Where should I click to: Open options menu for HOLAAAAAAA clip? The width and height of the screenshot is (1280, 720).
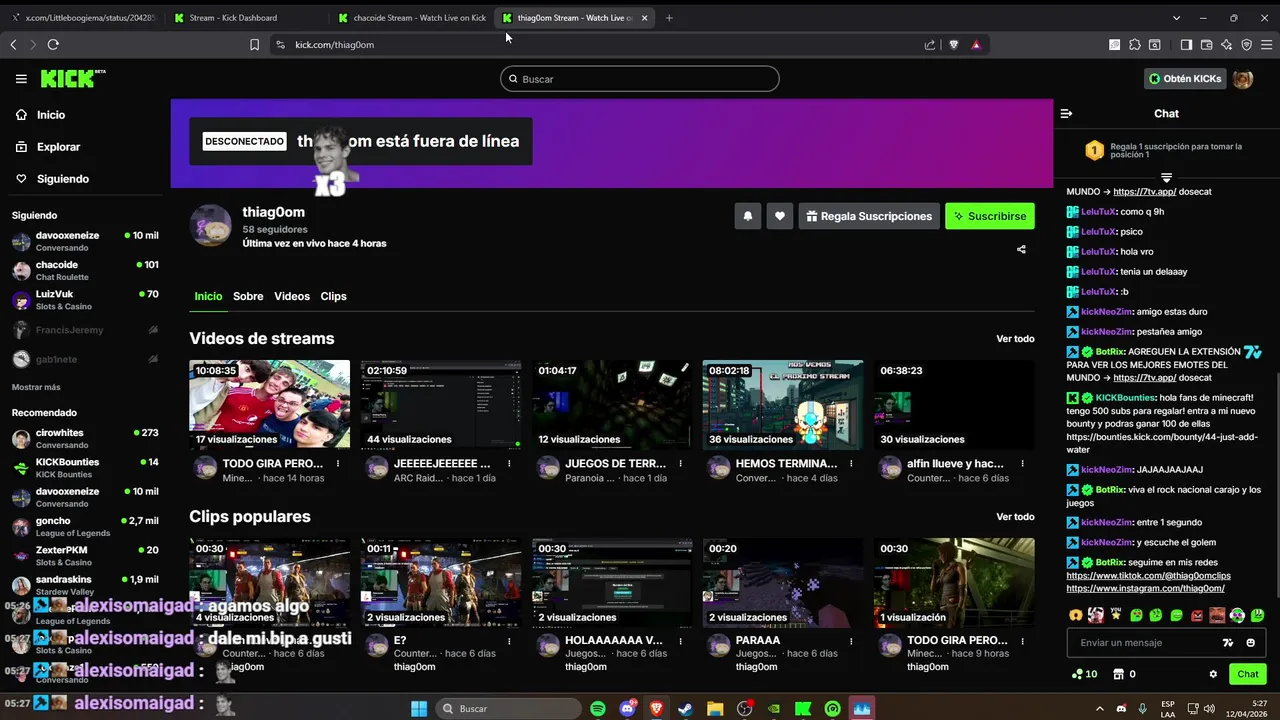(680, 641)
